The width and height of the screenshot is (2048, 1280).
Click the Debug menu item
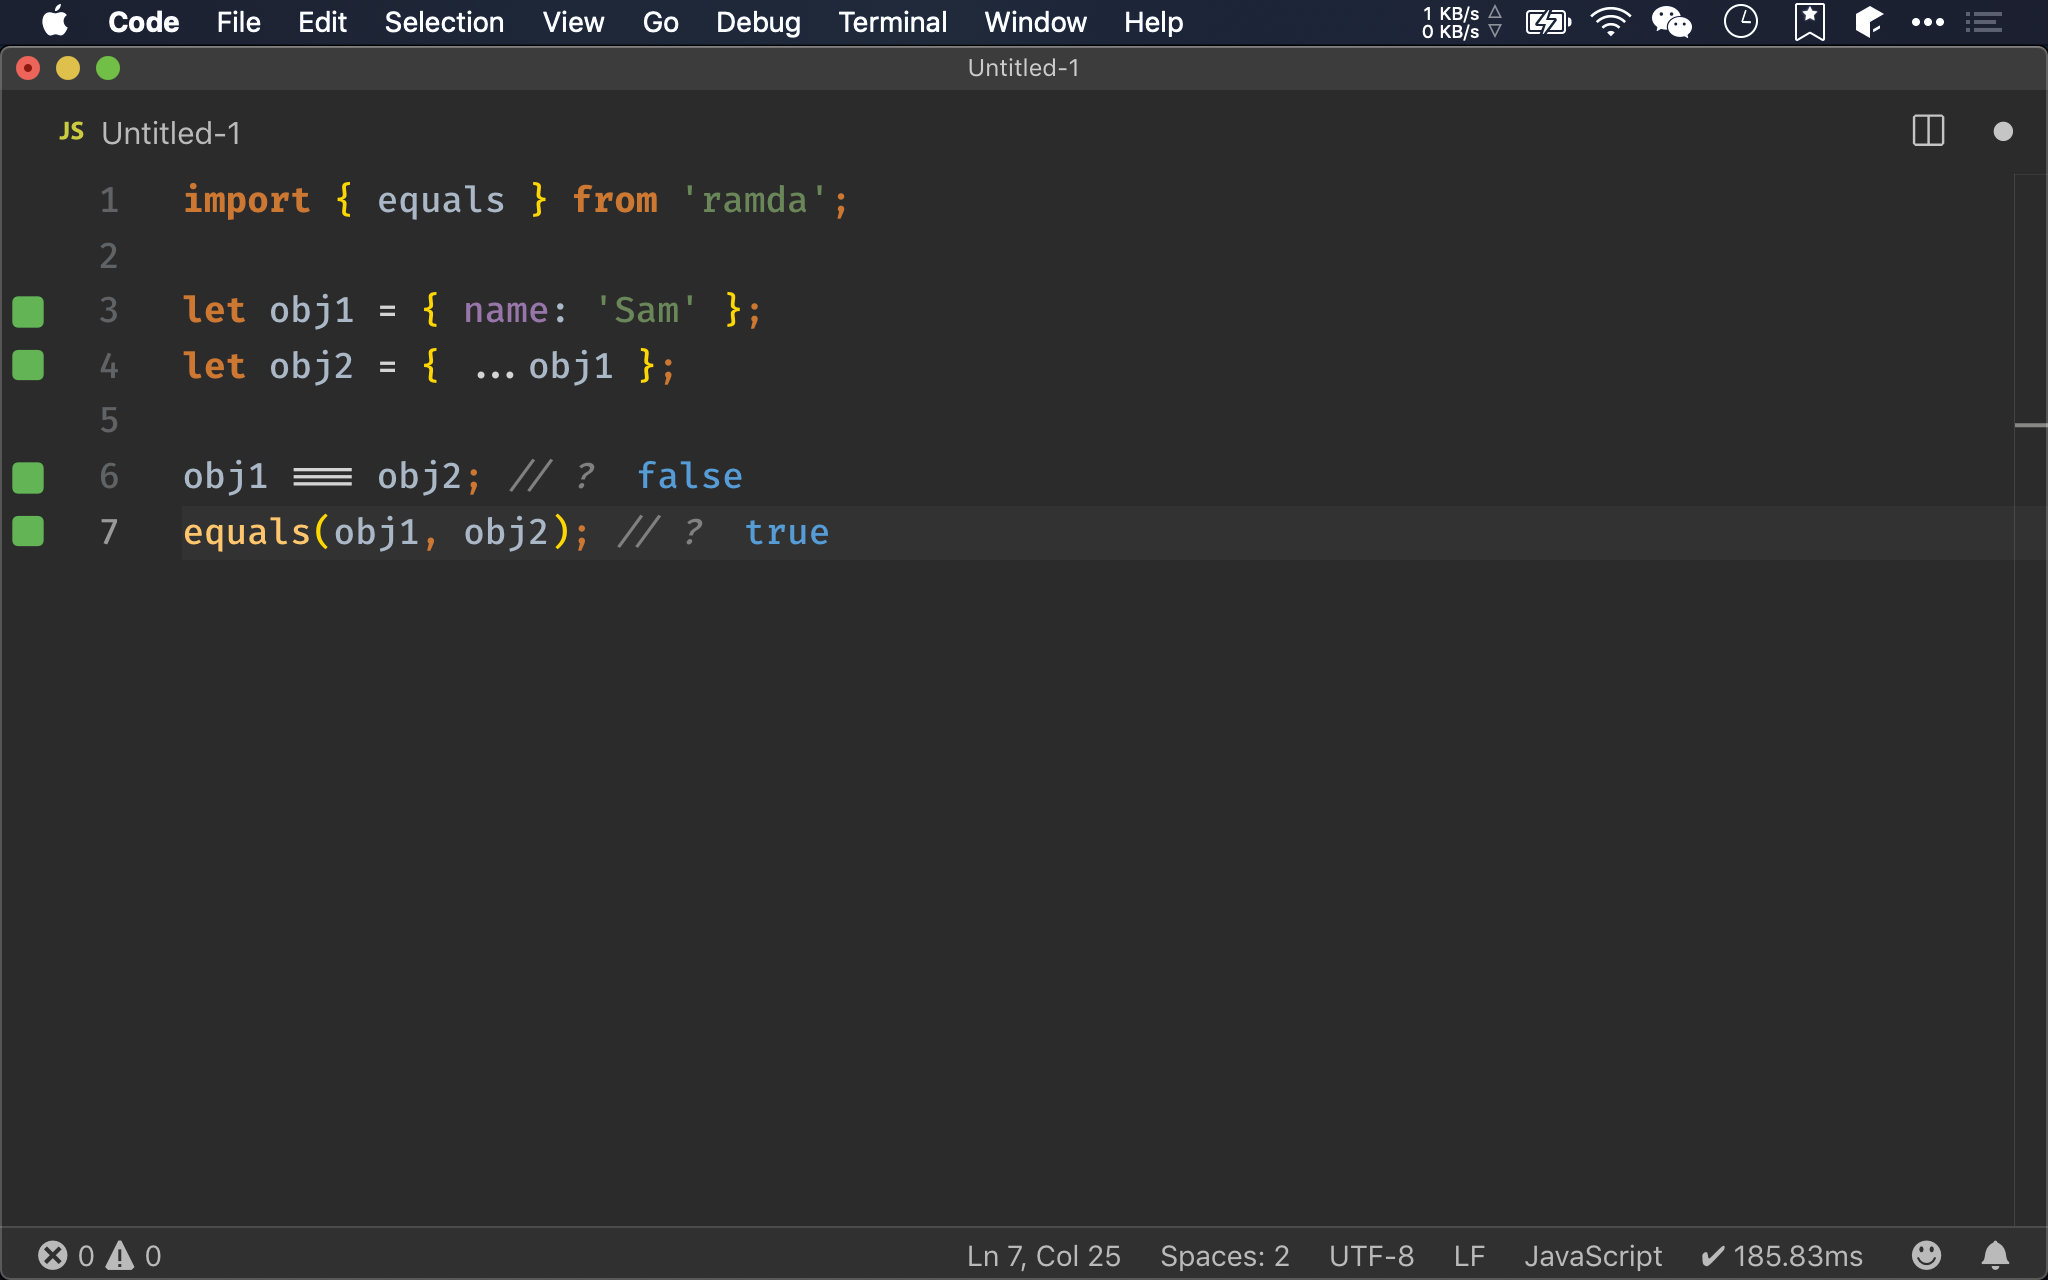coord(759,22)
